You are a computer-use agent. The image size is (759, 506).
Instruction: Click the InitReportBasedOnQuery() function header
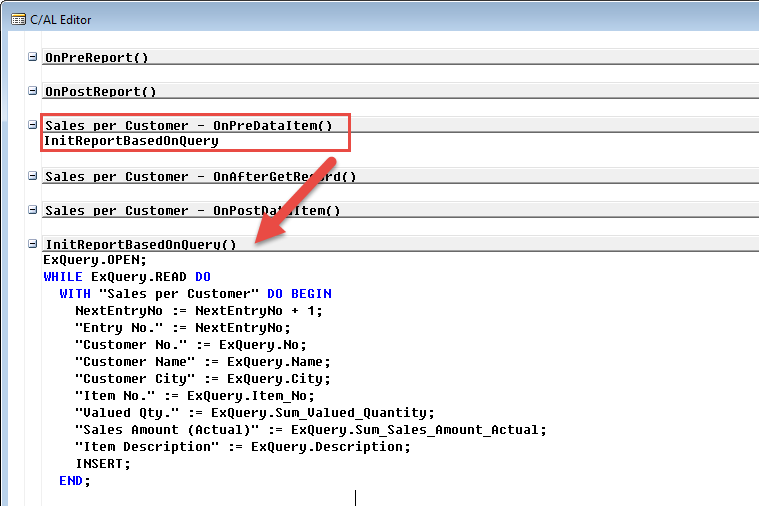pos(140,245)
